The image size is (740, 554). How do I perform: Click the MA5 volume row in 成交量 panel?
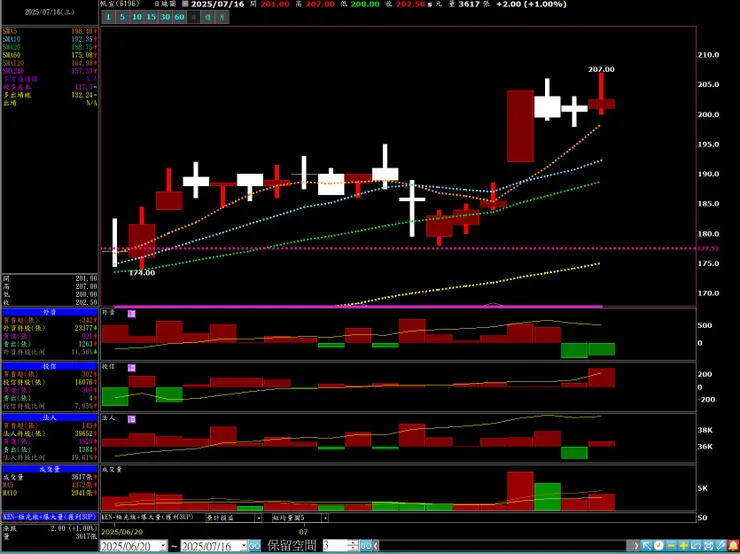click(50, 485)
